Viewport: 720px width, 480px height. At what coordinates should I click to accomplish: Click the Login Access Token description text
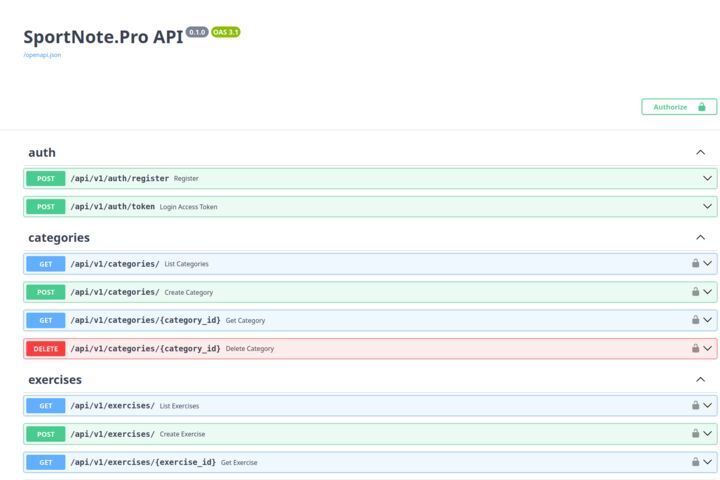tap(188, 207)
